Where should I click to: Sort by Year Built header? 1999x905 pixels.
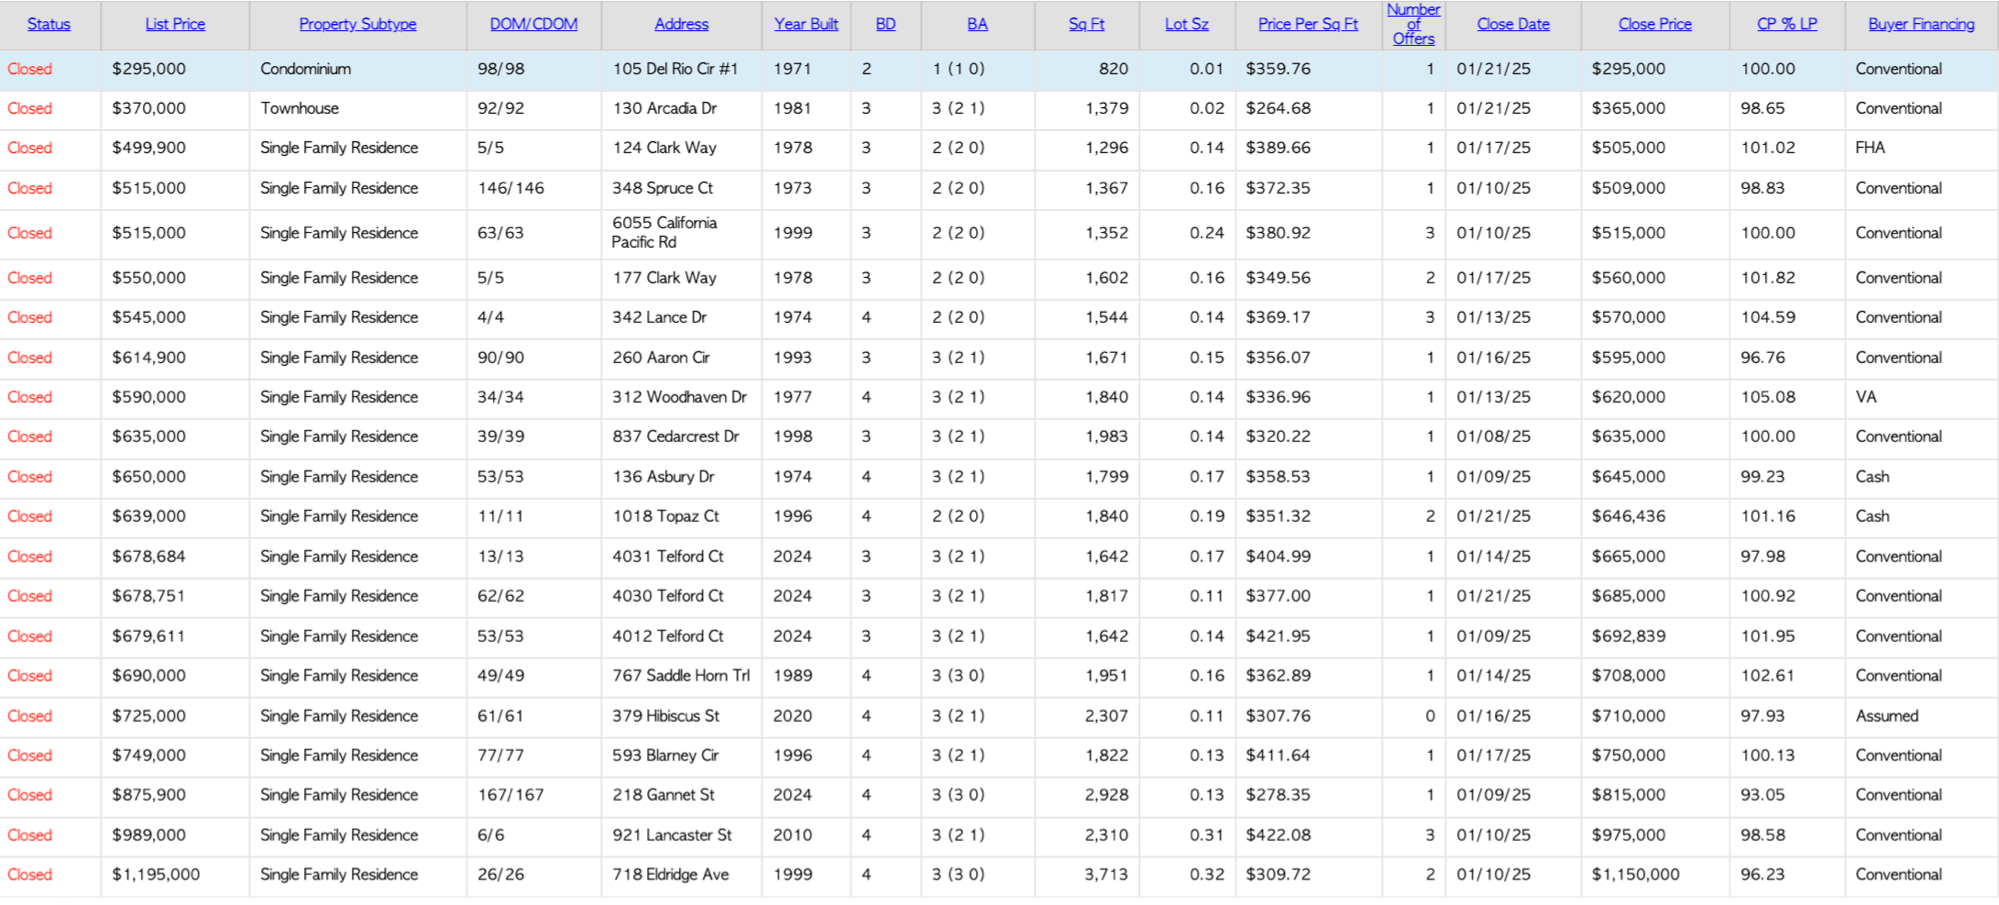pyautogui.click(x=806, y=24)
